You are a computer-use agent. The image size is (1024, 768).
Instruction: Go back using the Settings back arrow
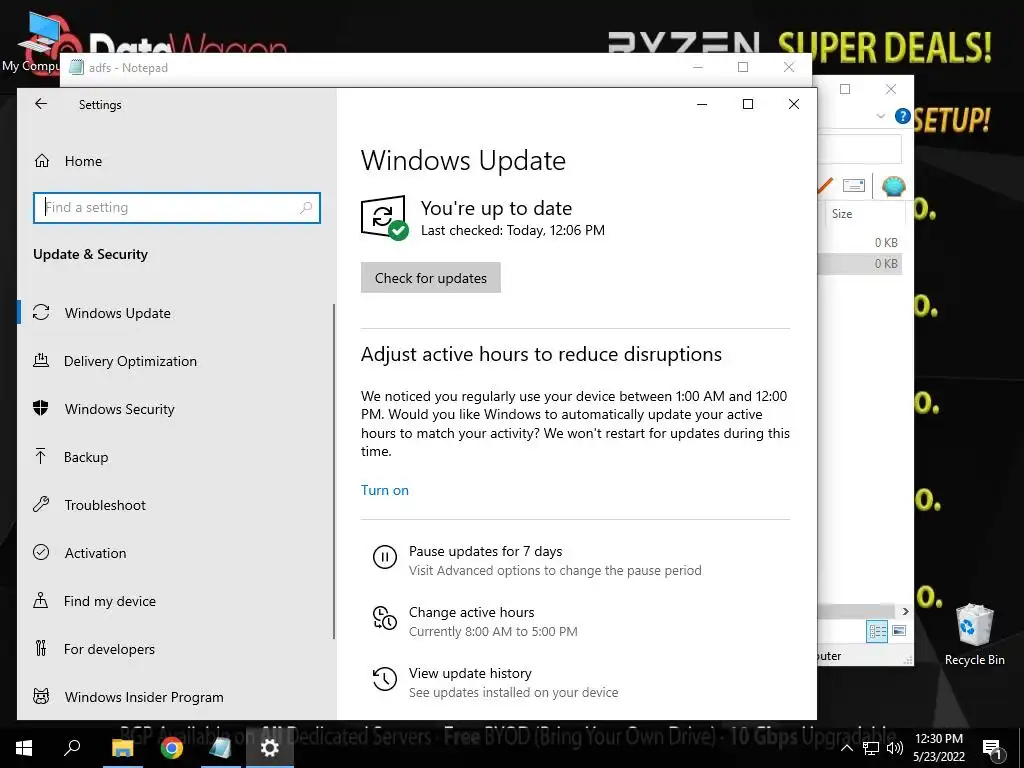pyautogui.click(x=41, y=104)
